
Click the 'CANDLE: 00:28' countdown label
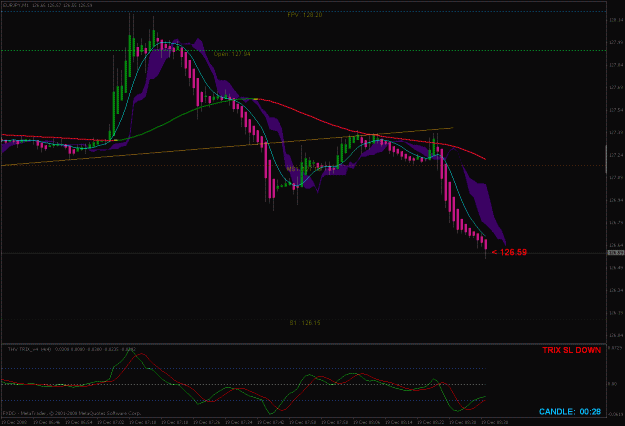570,412
